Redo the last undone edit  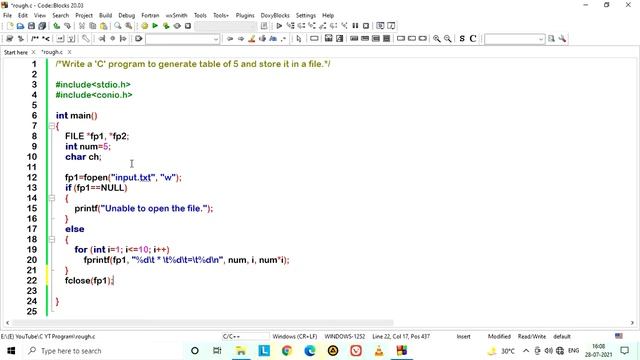tap(67, 26)
